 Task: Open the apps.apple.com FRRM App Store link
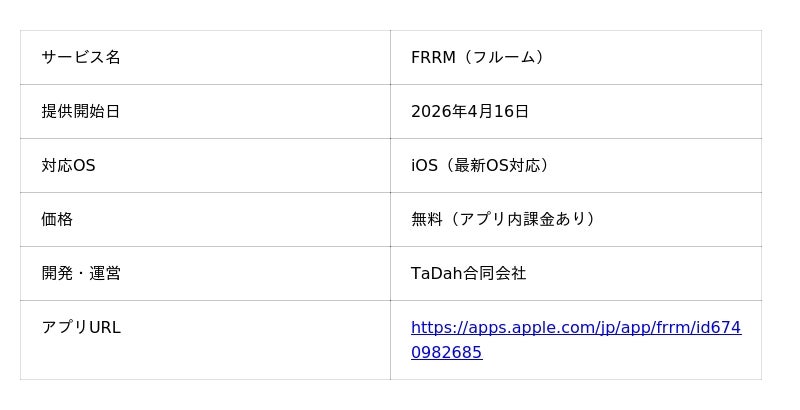click(x=575, y=328)
